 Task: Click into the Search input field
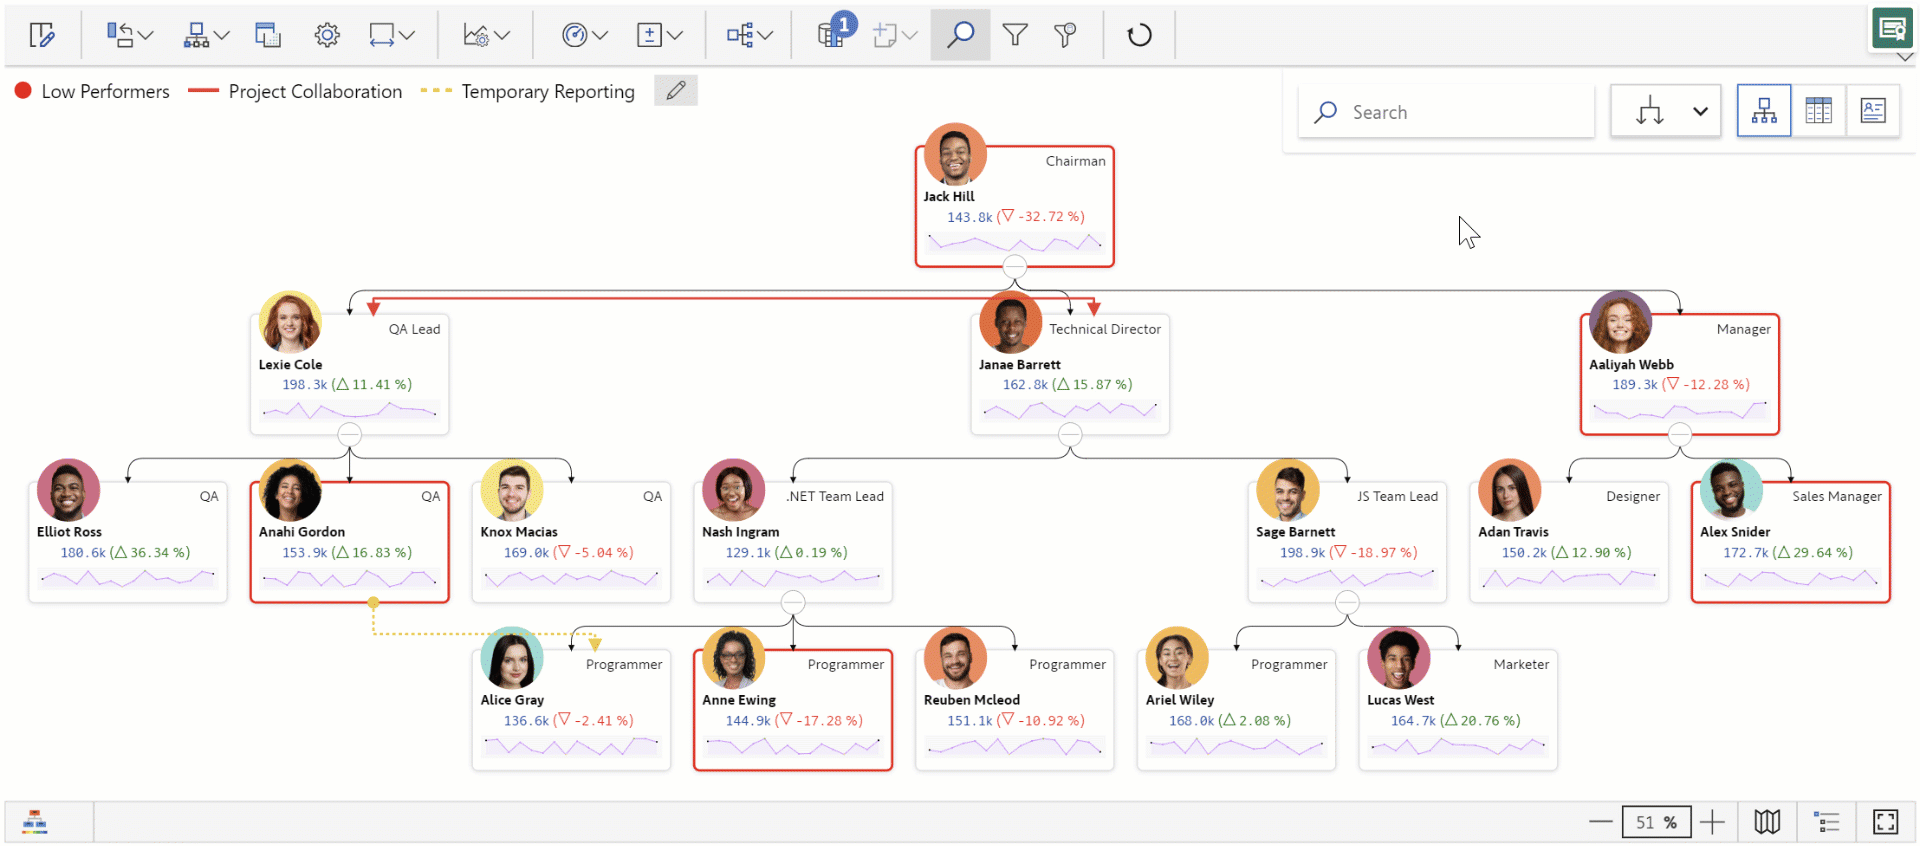(1460, 112)
